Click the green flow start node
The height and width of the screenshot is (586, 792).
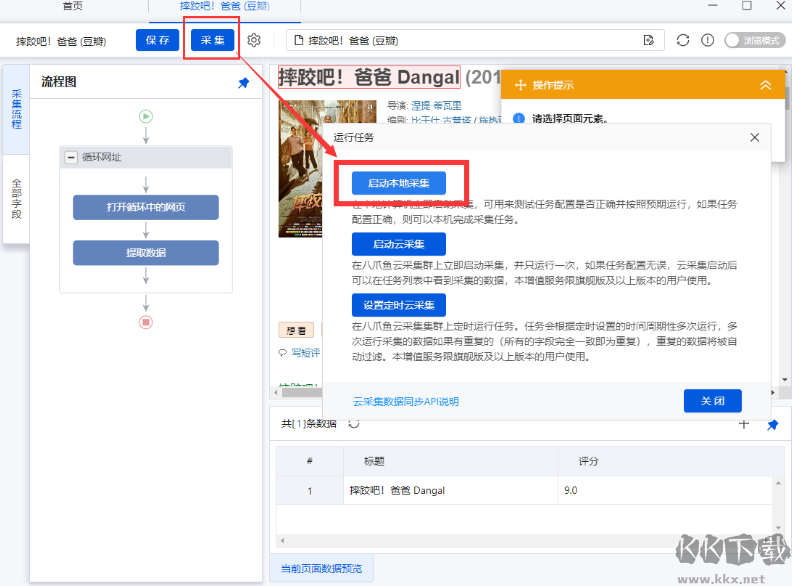(145, 117)
